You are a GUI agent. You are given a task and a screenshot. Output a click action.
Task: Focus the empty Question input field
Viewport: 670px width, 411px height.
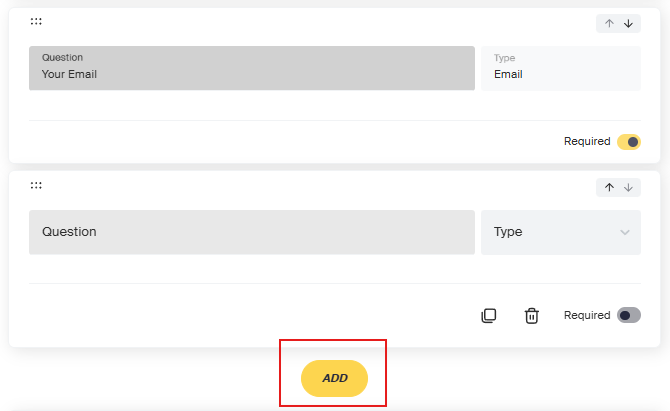[x=252, y=232]
